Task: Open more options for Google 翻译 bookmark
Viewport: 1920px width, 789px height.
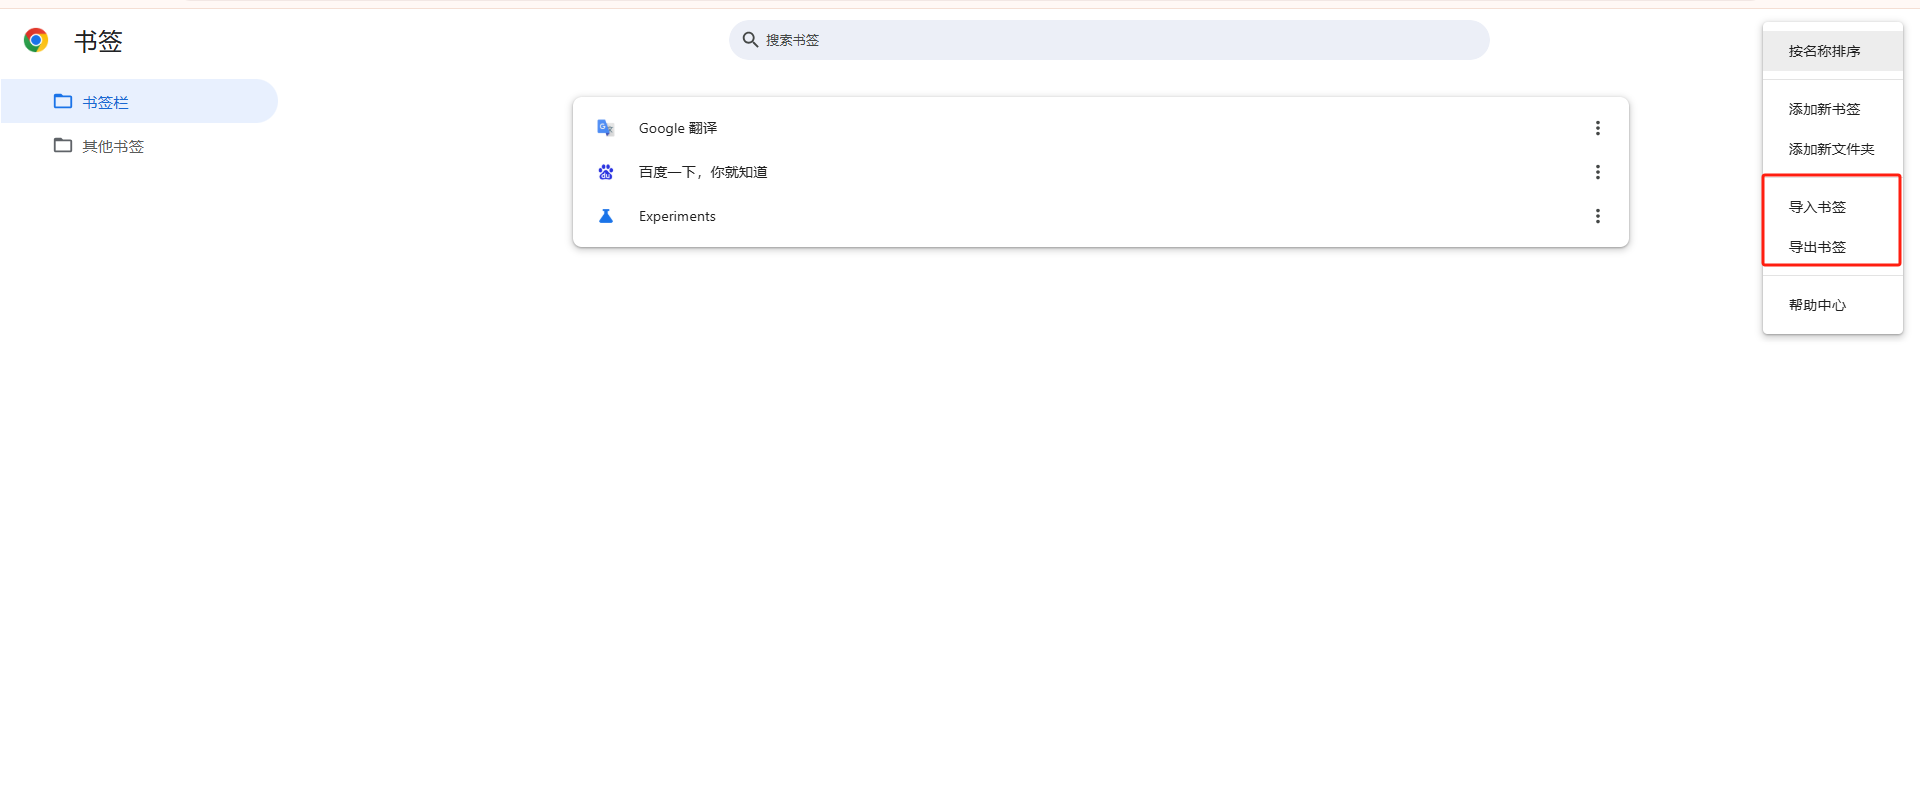Action: tap(1597, 128)
